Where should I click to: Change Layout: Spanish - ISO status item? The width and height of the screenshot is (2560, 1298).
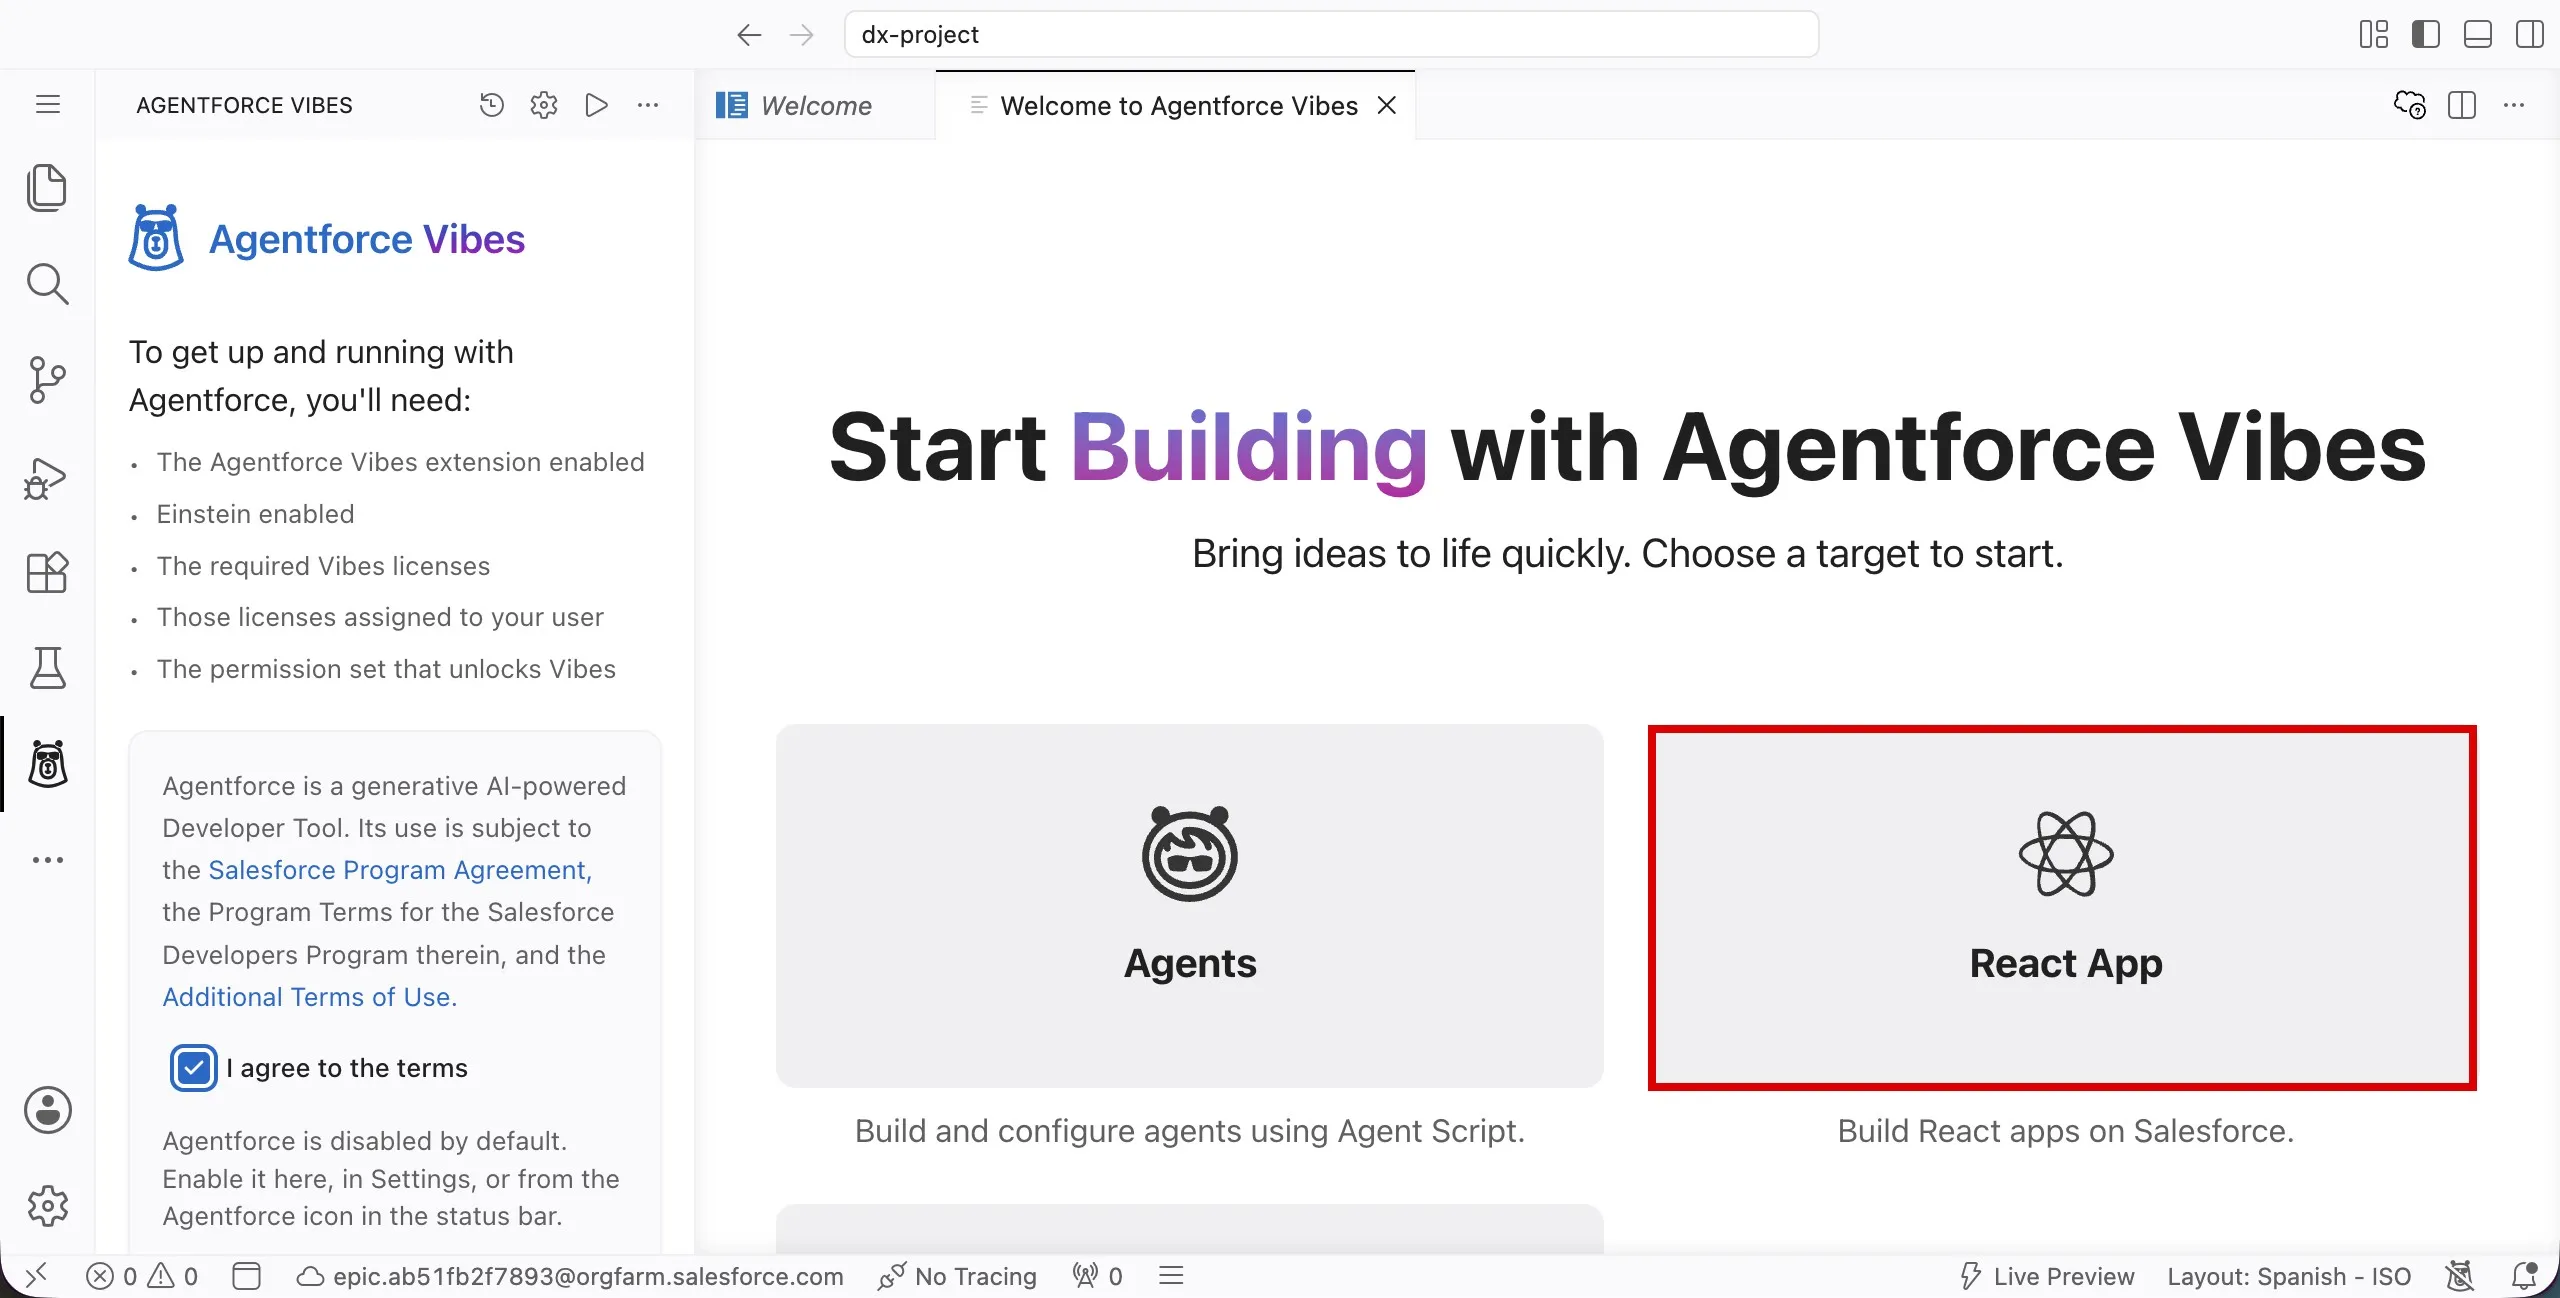click(x=2289, y=1277)
